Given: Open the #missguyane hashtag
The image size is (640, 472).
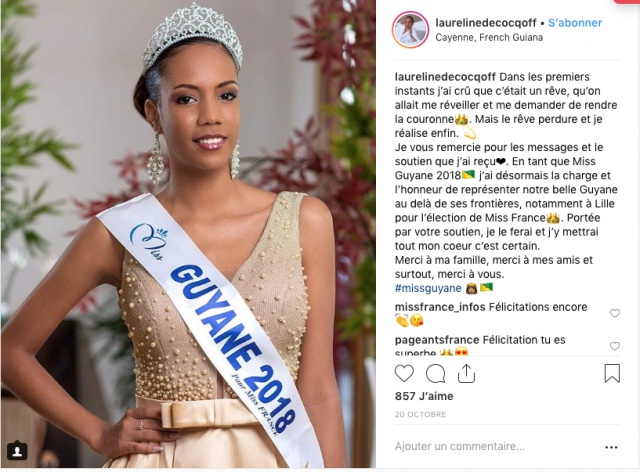Looking at the screenshot, I should [428, 288].
